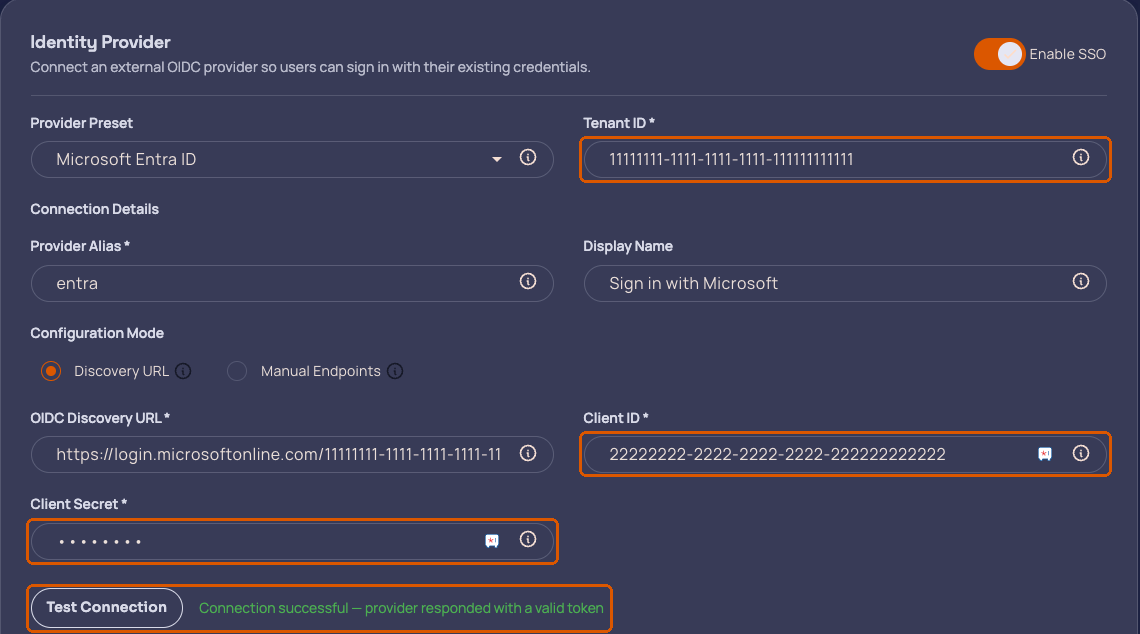Image resolution: width=1140 pixels, height=634 pixels.
Task: Click the Client Secret info icon
Action: click(x=528, y=539)
